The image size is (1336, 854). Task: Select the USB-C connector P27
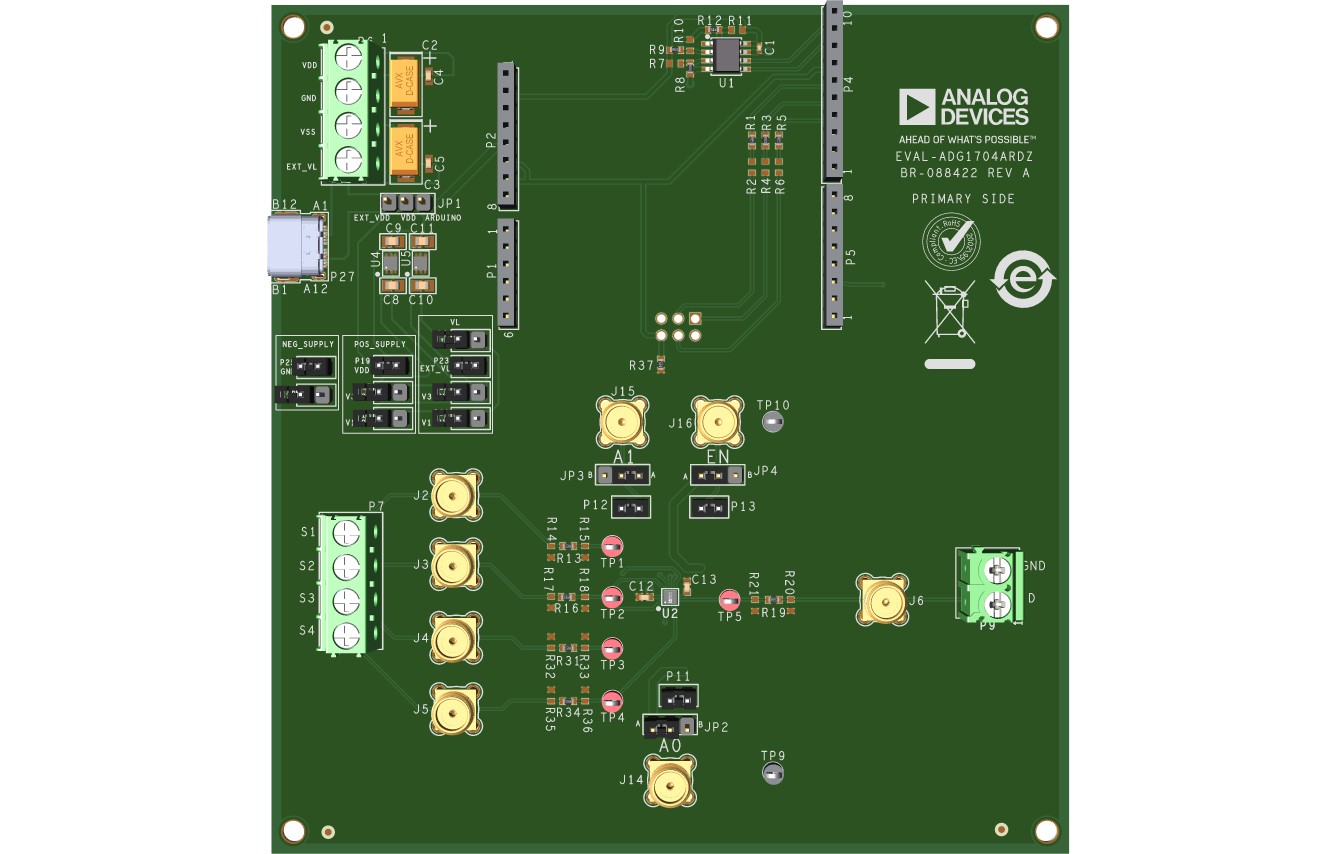pos(298,246)
